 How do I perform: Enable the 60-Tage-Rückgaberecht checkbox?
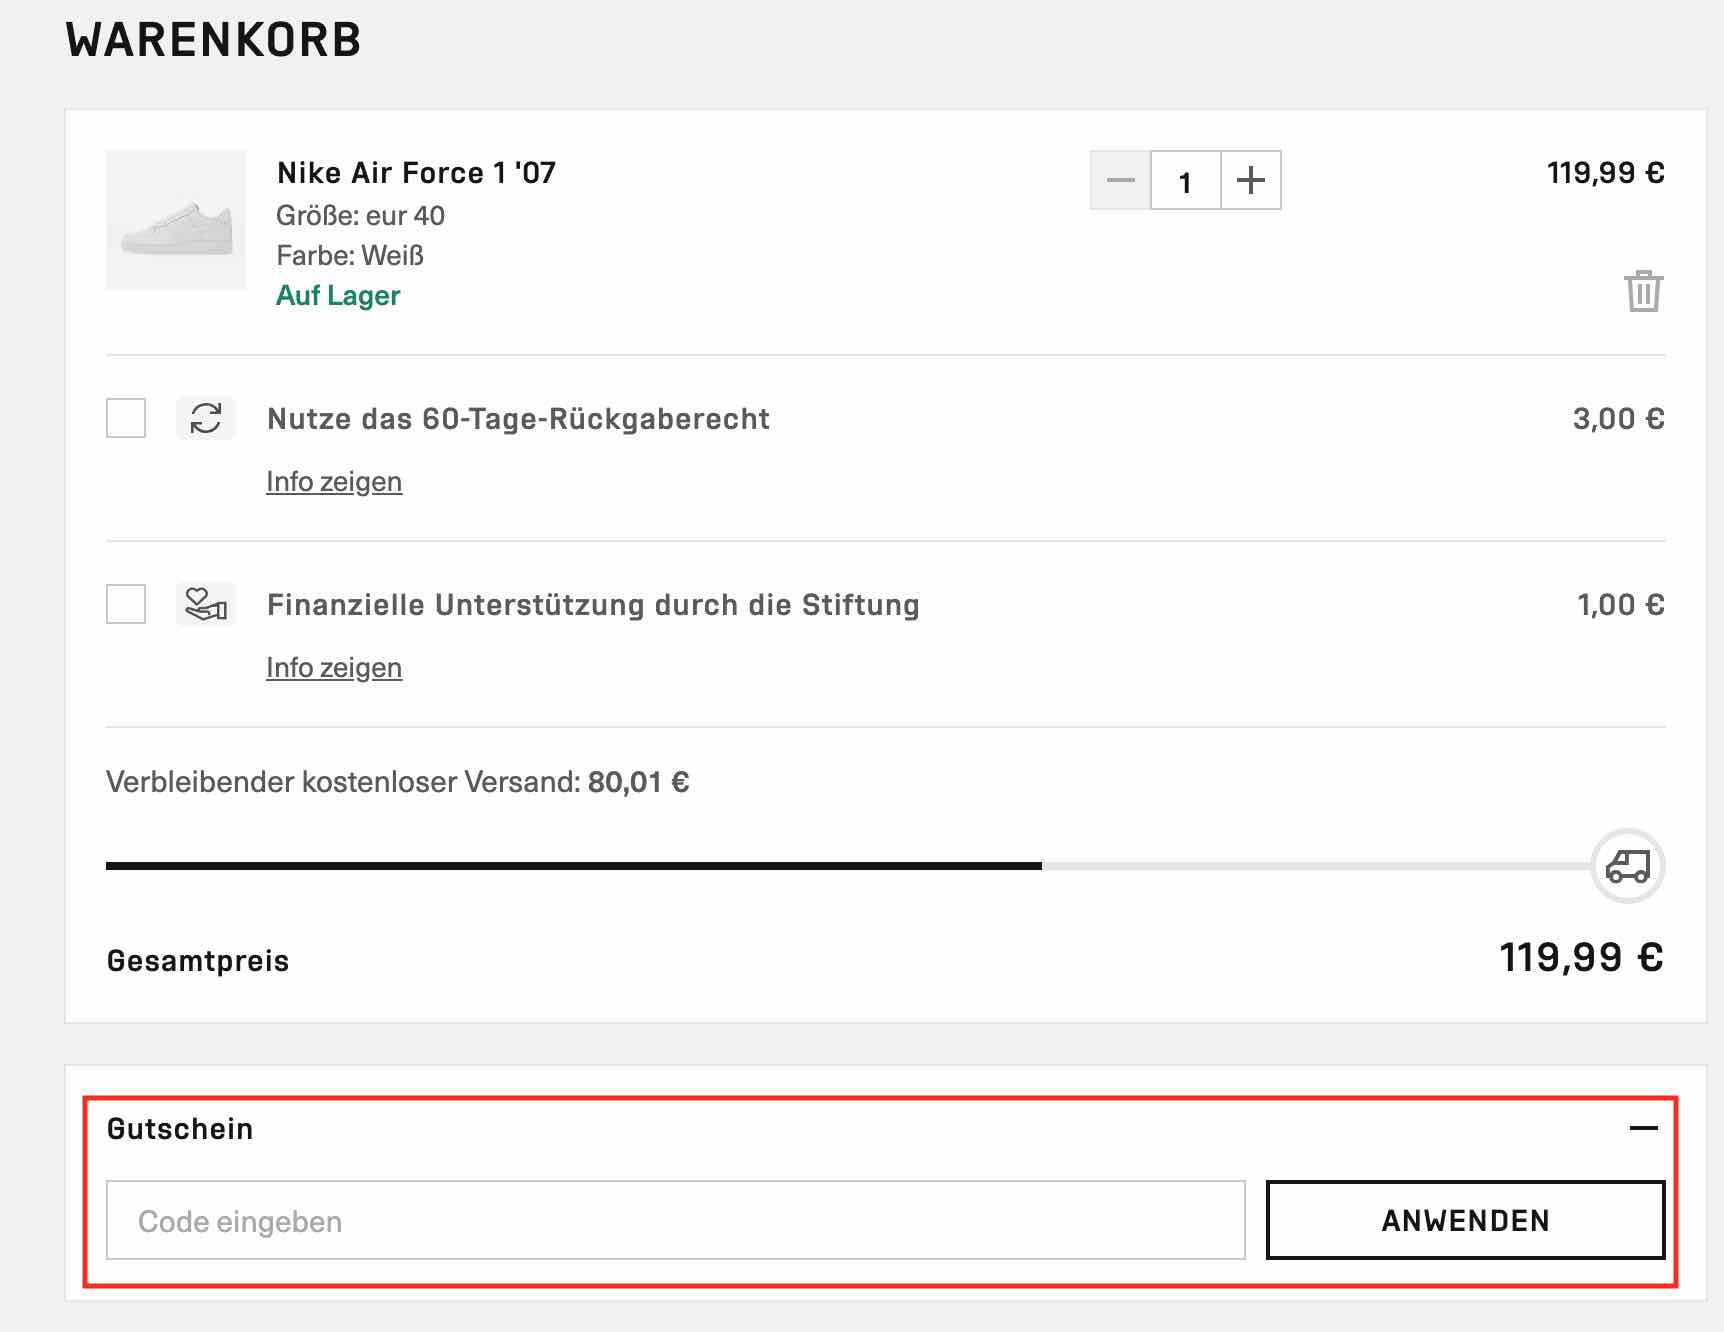pos(126,418)
